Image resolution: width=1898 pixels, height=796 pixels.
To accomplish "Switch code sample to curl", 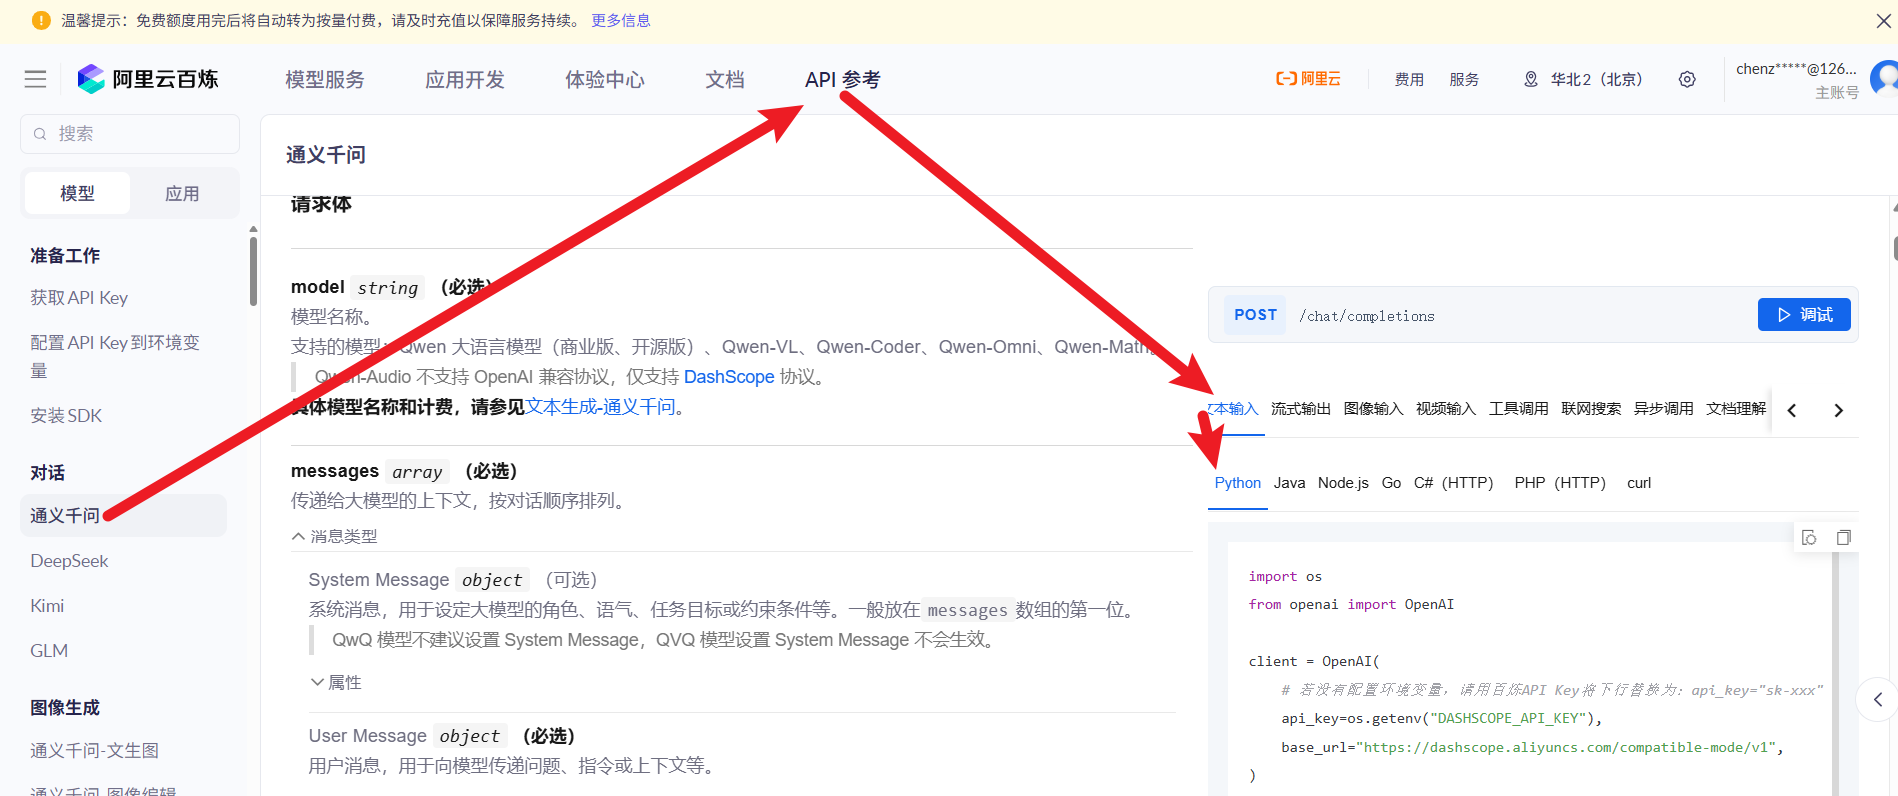I will pyautogui.click(x=1639, y=483).
